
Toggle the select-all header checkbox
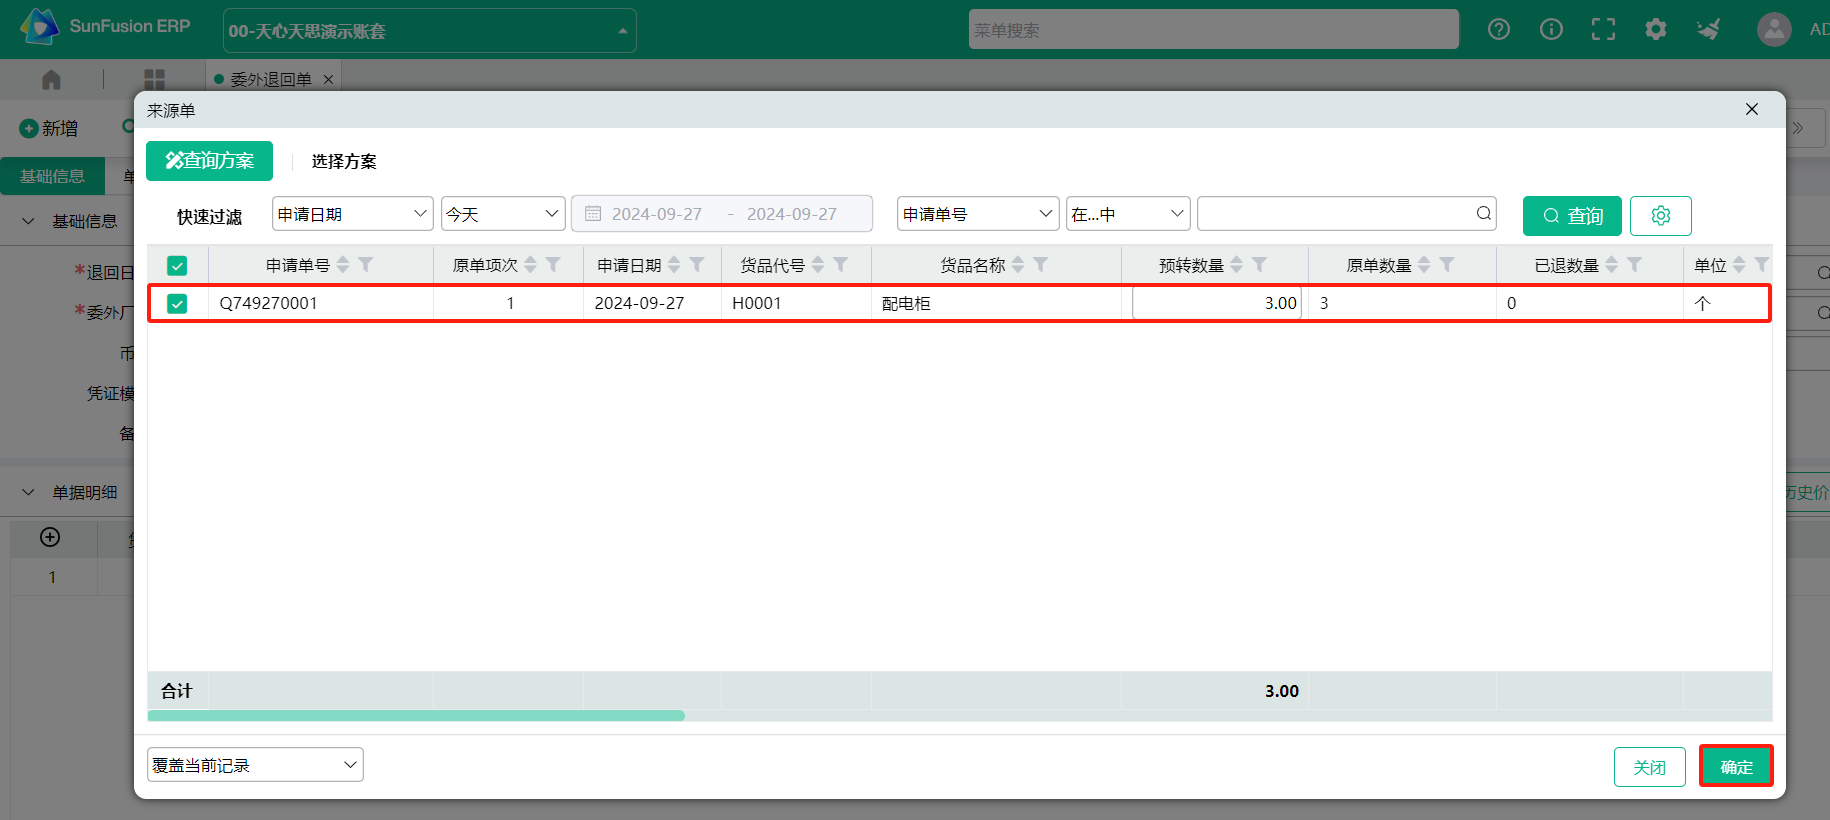tap(177, 265)
